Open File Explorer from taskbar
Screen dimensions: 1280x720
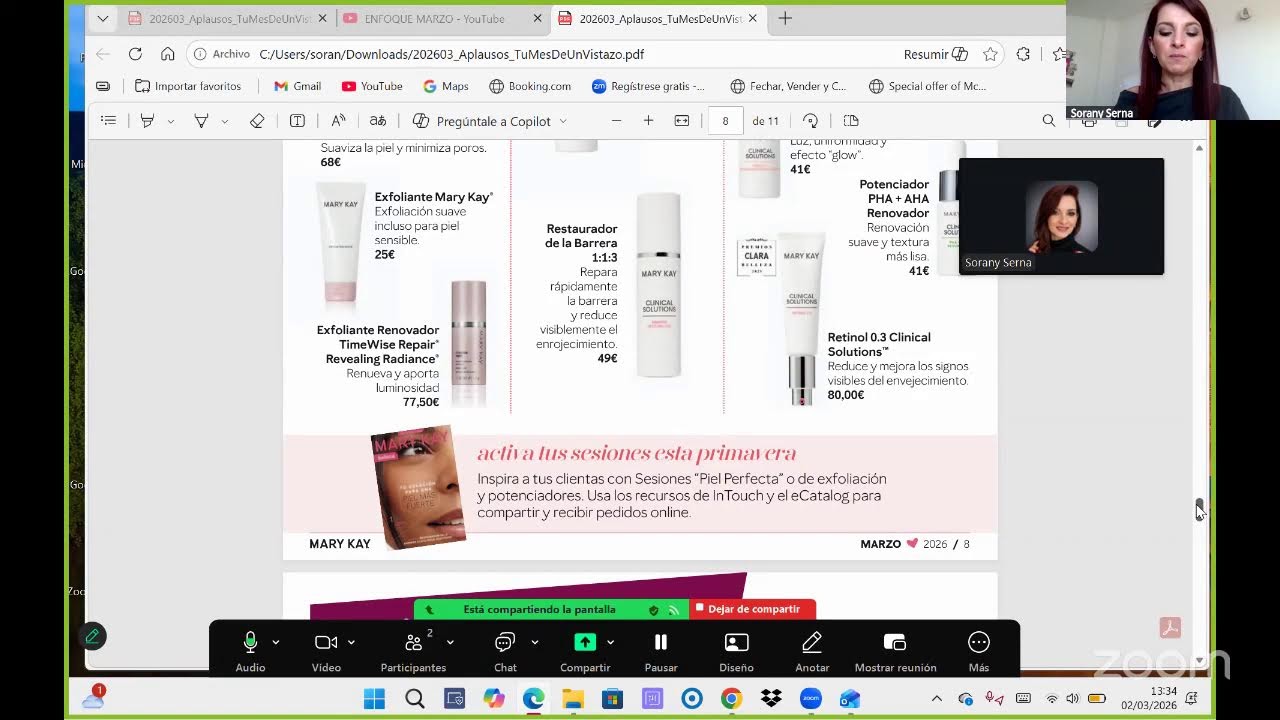(x=573, y=698)
